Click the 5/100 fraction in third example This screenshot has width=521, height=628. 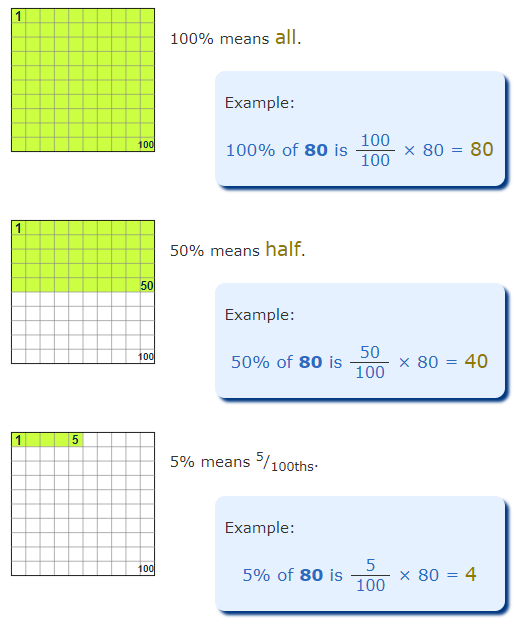click(370, 575)
